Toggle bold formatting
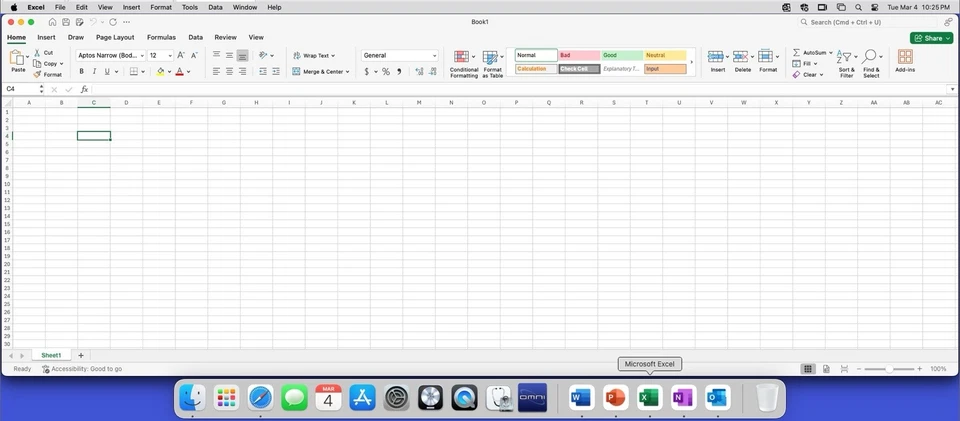Image resolution: width=960 pixels, height=421 pixels. (81, 72)
